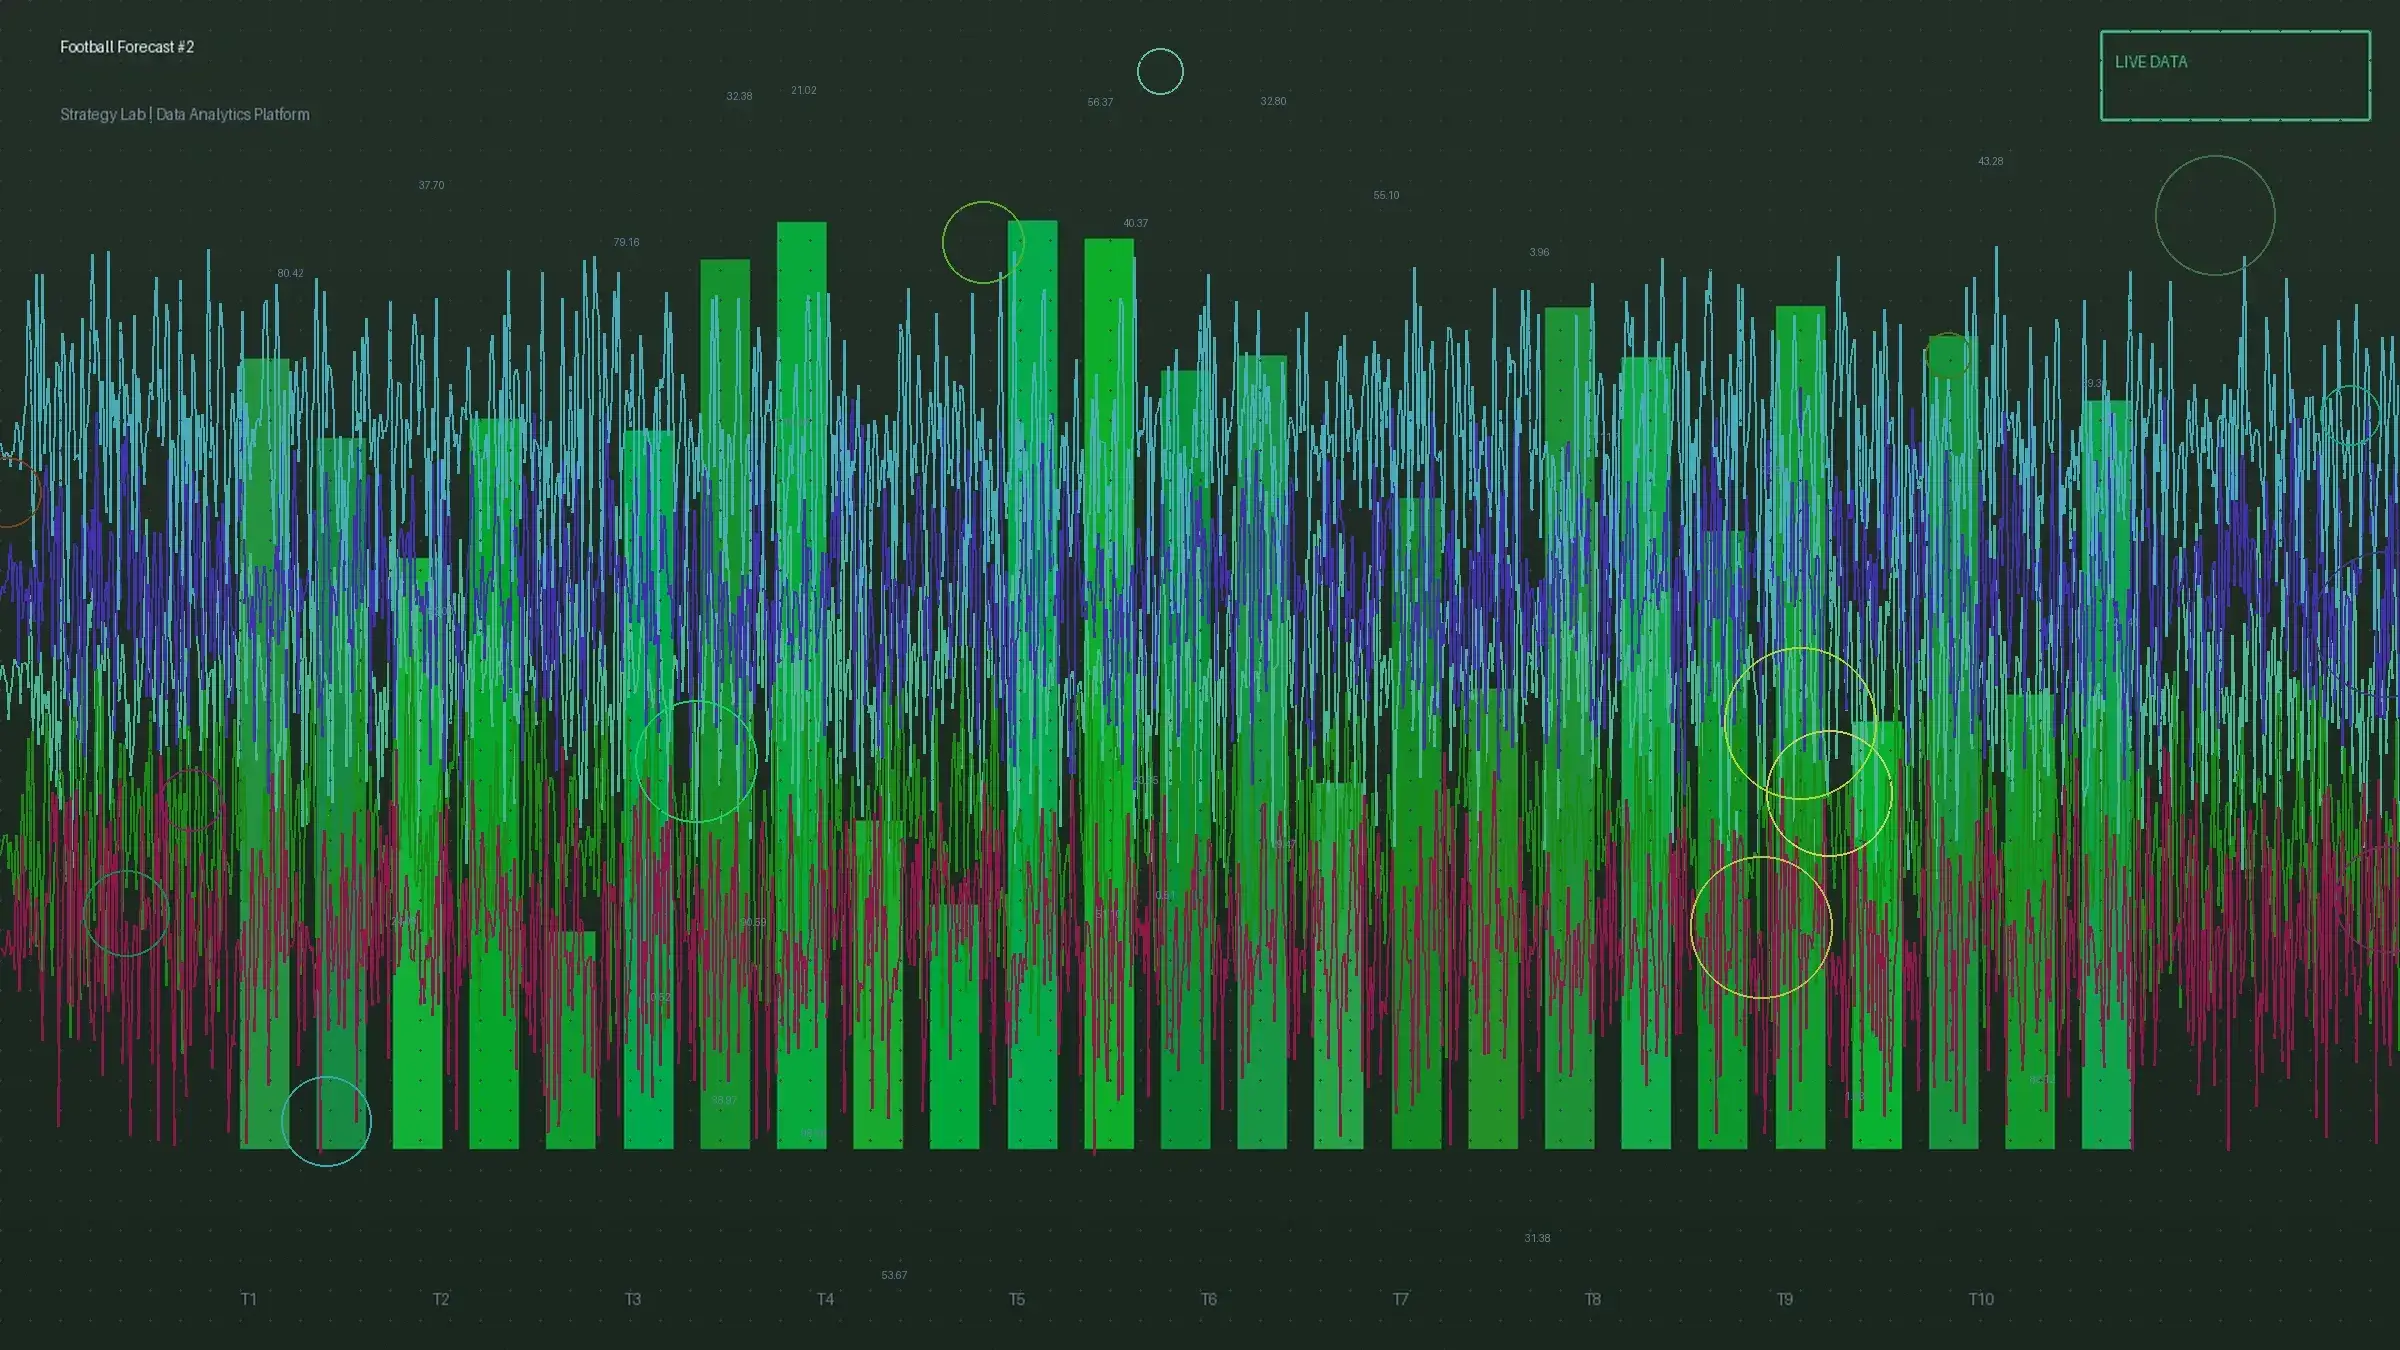Click the data value label 37.70
2400x1350 pixels.
pyautogui.click(x=431, y=186)
